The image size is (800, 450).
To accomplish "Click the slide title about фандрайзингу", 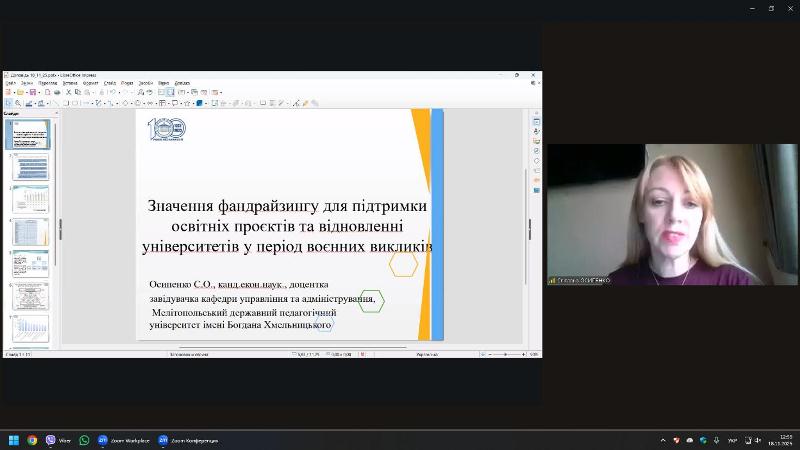I will tap(287, 226).
